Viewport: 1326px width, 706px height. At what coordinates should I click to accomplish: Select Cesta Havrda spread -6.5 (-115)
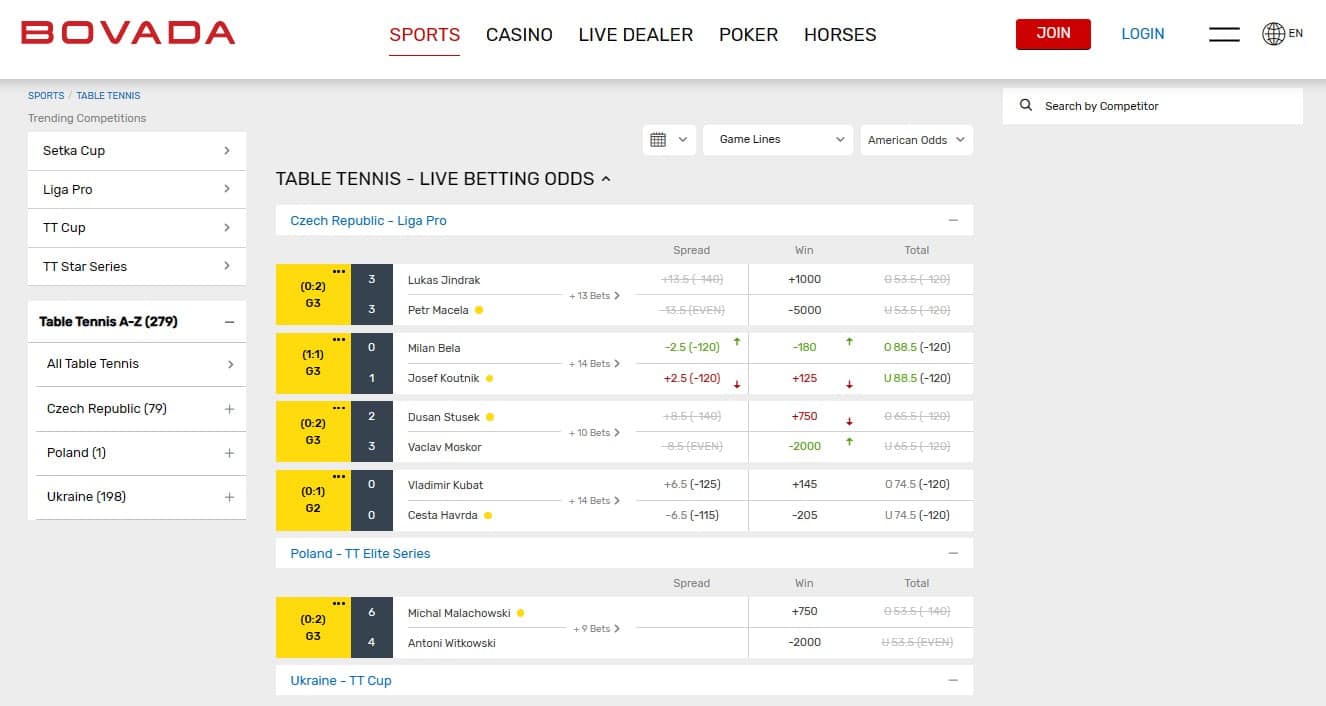[692, 516]
